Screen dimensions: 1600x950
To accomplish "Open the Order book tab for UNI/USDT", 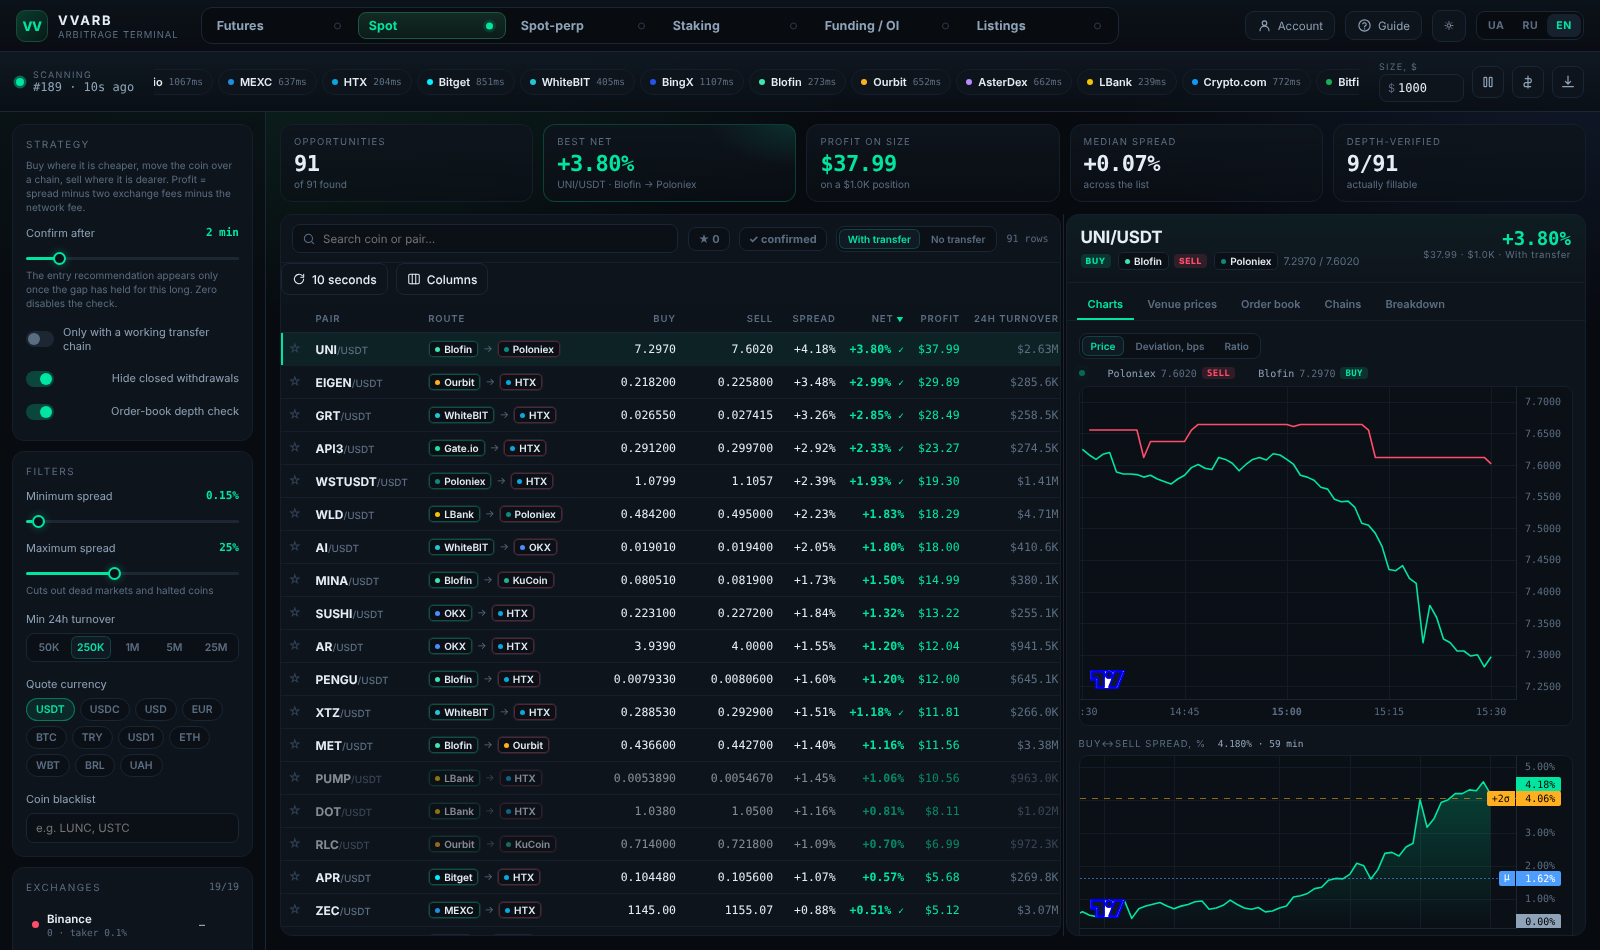I will tap(1270, 304).
